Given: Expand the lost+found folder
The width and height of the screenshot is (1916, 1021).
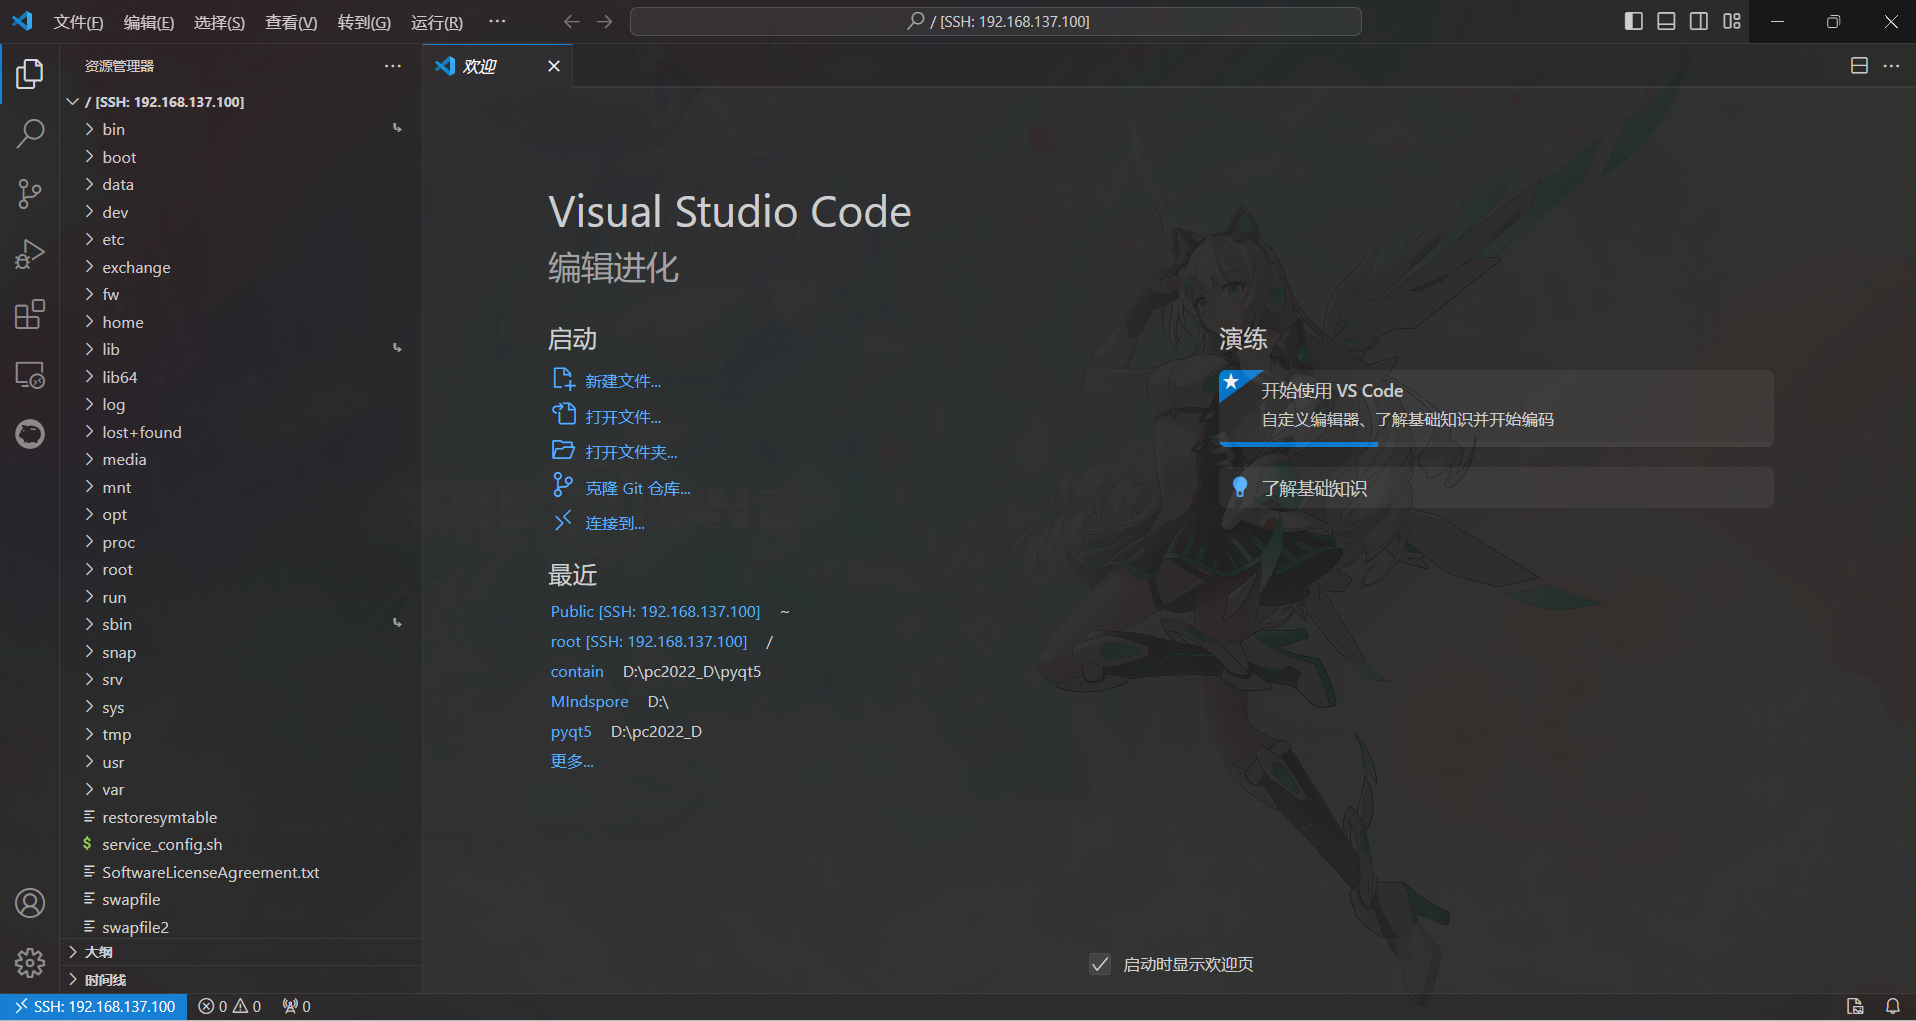Looking at the screenshot, I should pyautogui.click(x=242, y=432).
